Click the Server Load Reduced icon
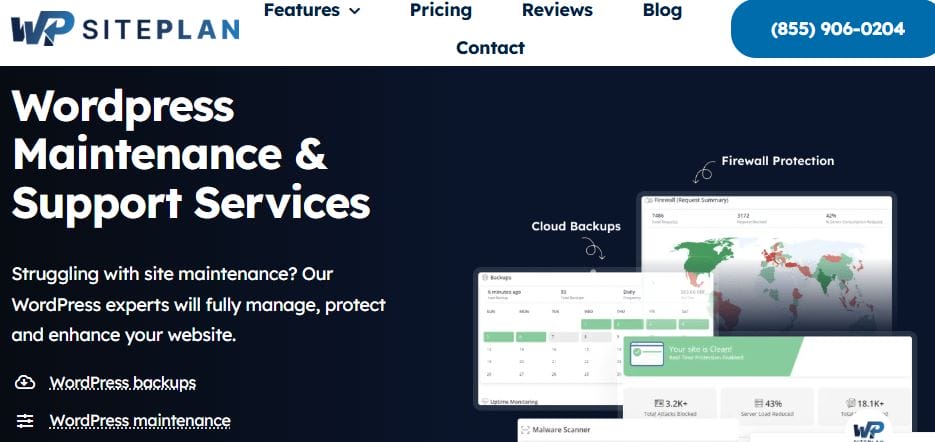Viewport: 935px width, 442px height. pos(756,403)
